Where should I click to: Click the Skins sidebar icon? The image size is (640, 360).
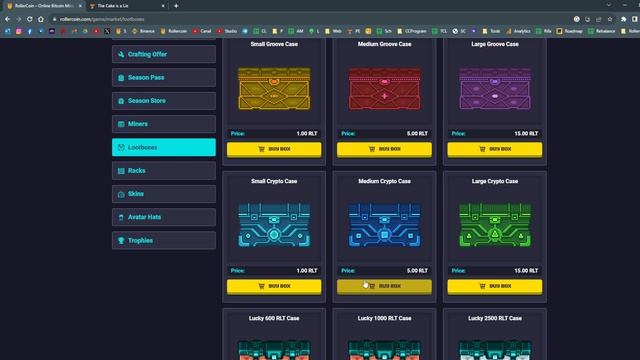(x=121, y=194)
